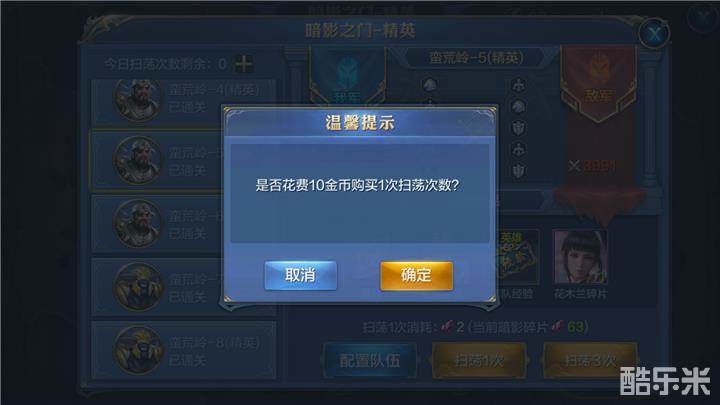Click the 取消 cancel button
The height and width of the screenshot is (405, 720).
coord(301,276)
